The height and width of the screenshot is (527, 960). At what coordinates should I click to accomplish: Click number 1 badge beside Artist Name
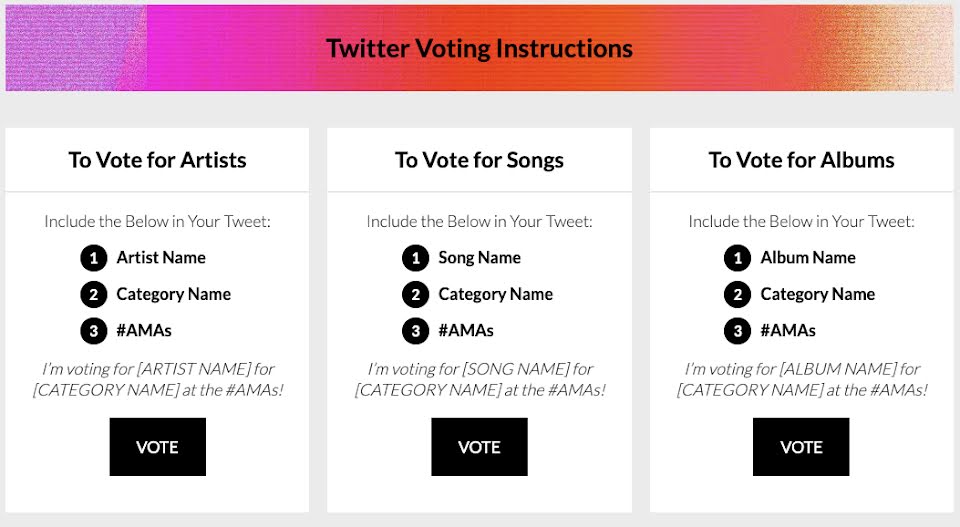point(94,258)
